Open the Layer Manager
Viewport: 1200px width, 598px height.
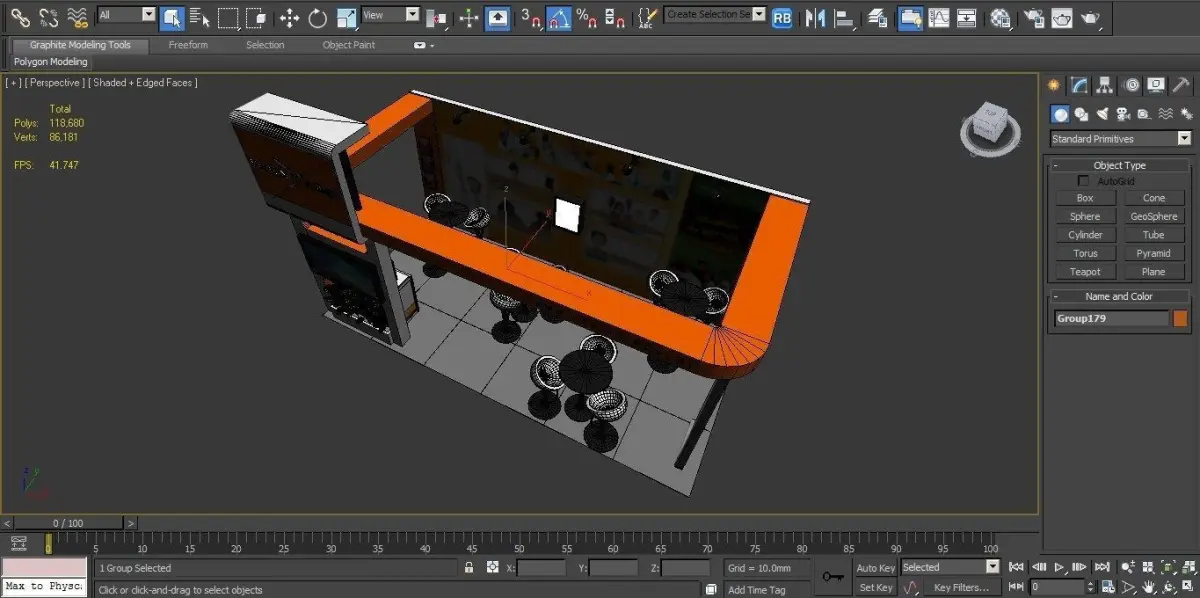877,17
